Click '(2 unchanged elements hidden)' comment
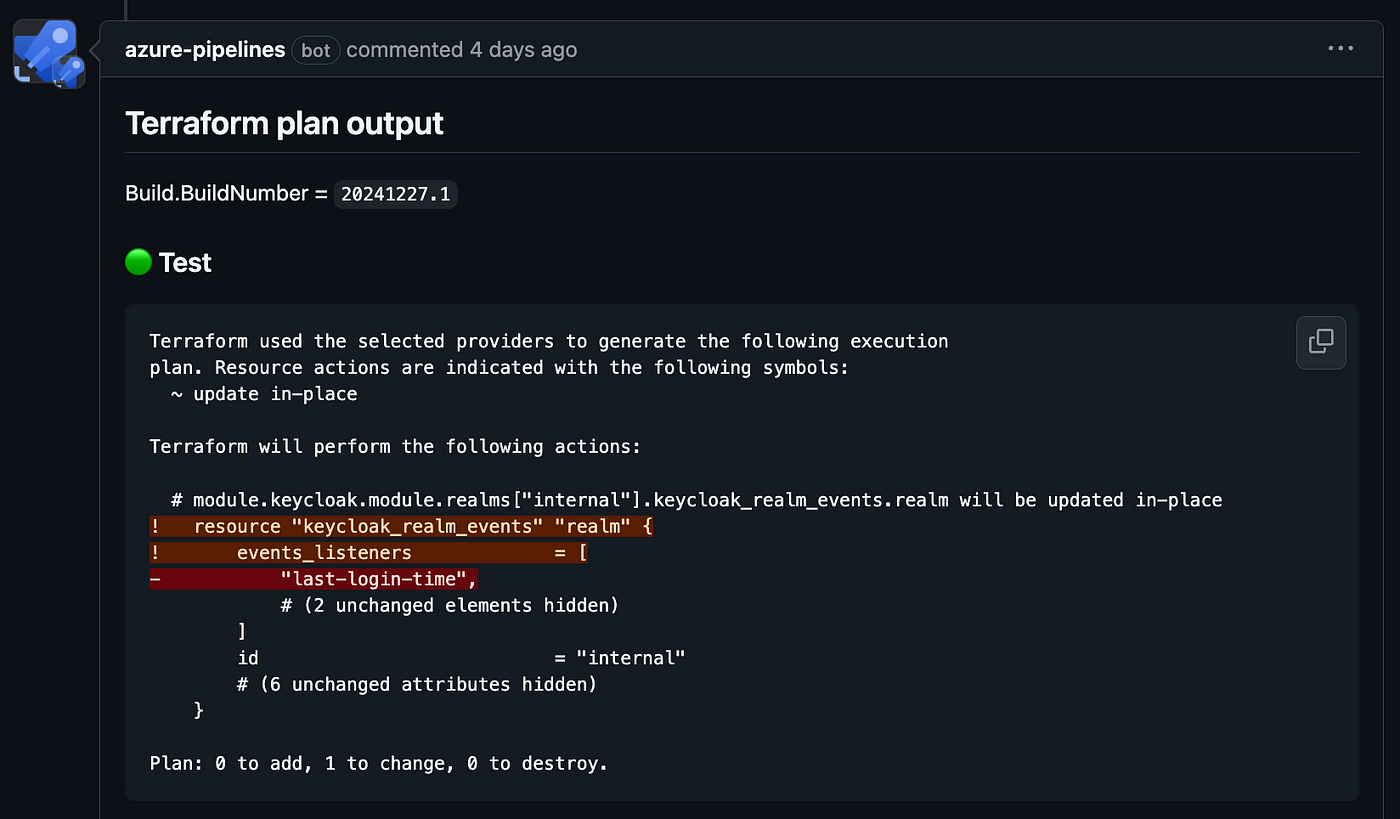The height and width of the screenshot is (819, 1400). click(450, 605)
